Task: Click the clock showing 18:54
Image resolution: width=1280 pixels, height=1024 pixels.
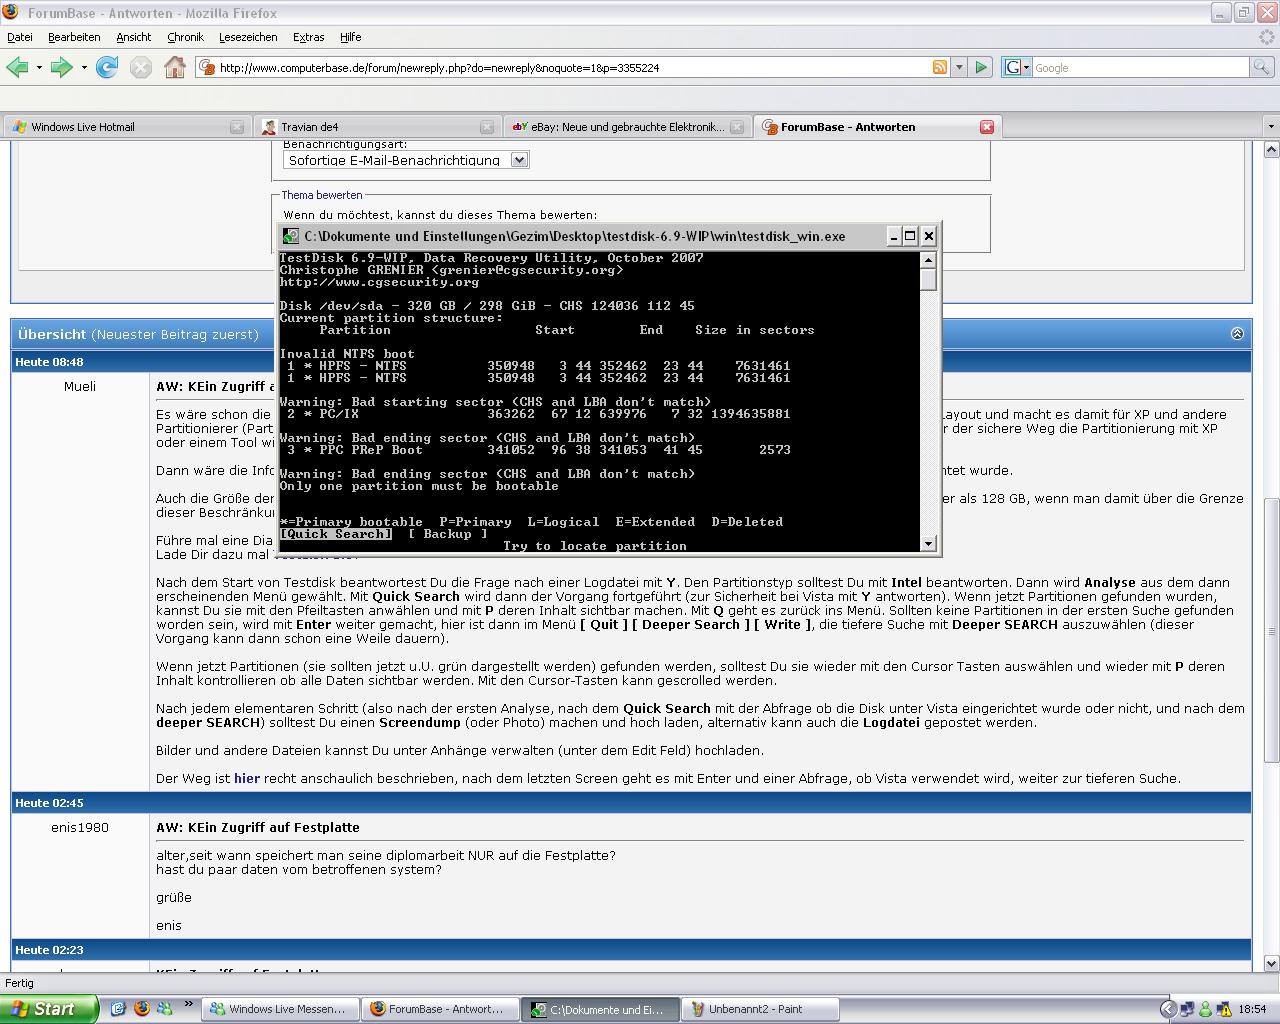Action: click(1252, 1009)
